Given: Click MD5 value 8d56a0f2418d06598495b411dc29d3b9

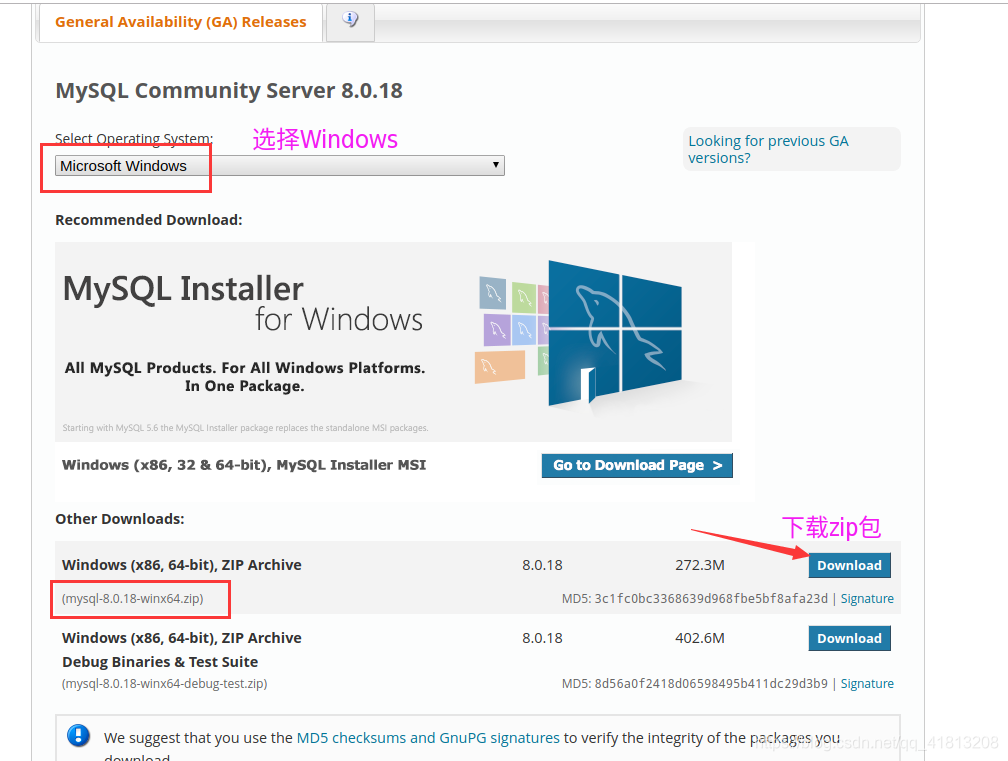Looking at the screenshot, I should tap(711, 683).
